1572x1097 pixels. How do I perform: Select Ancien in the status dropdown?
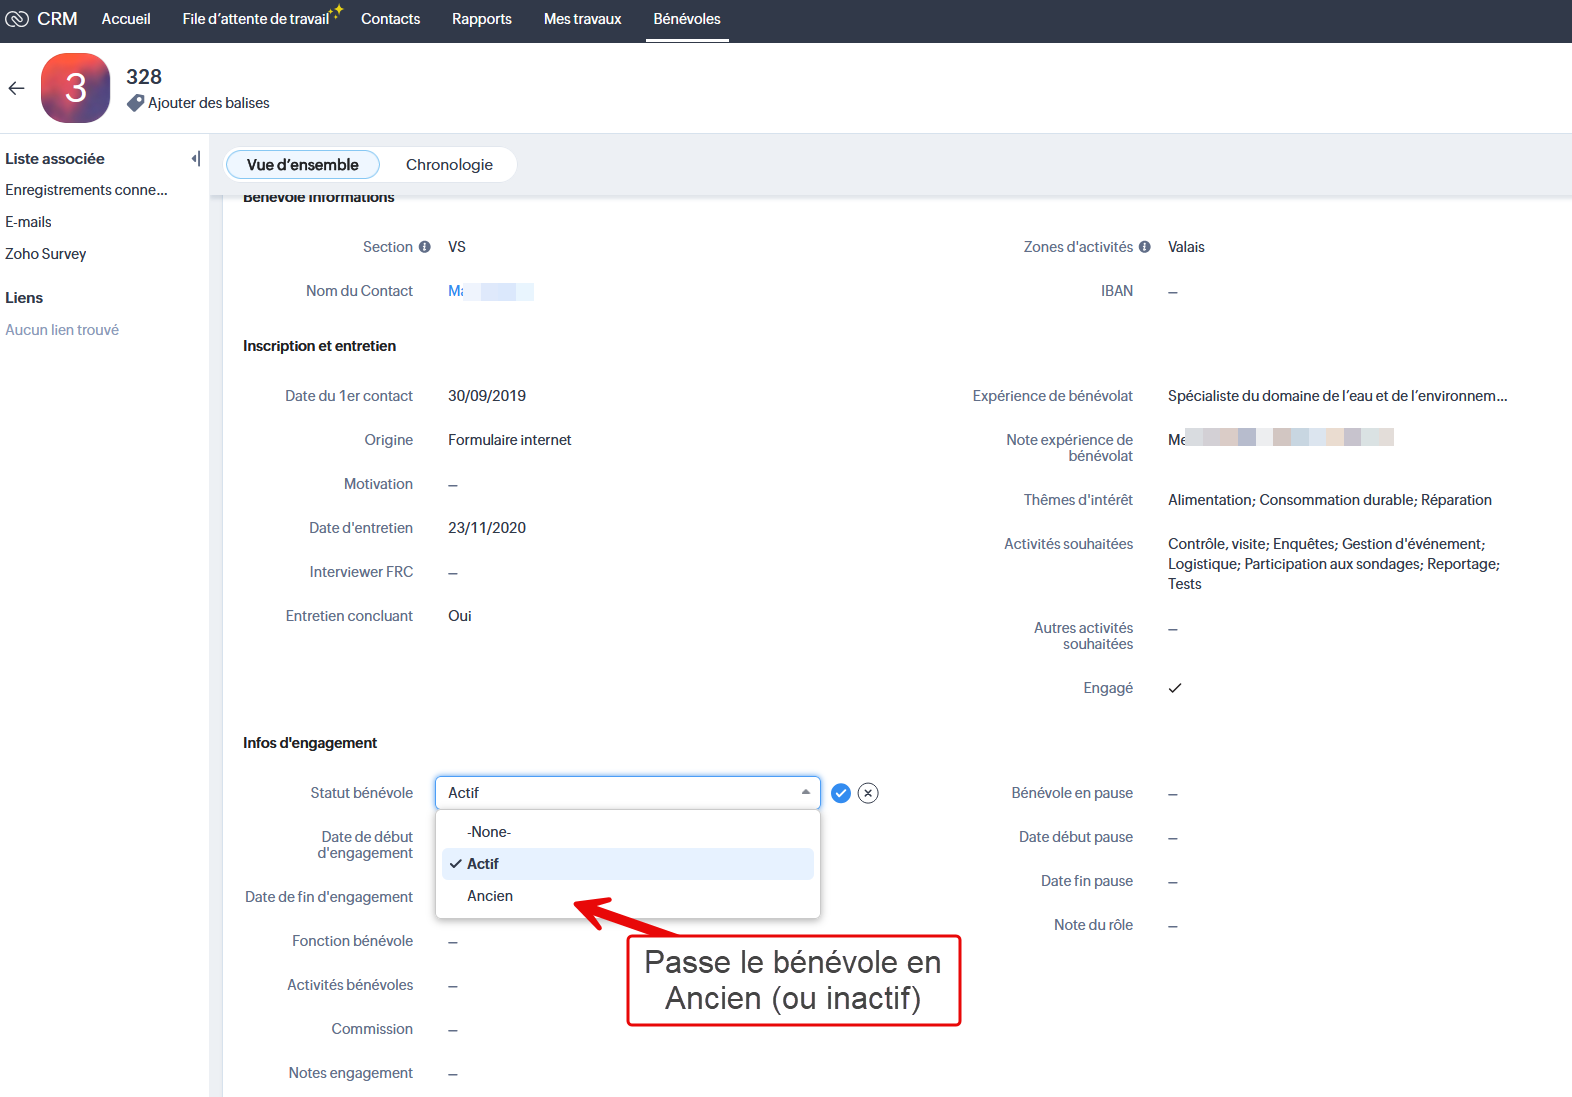coord(490,896)
